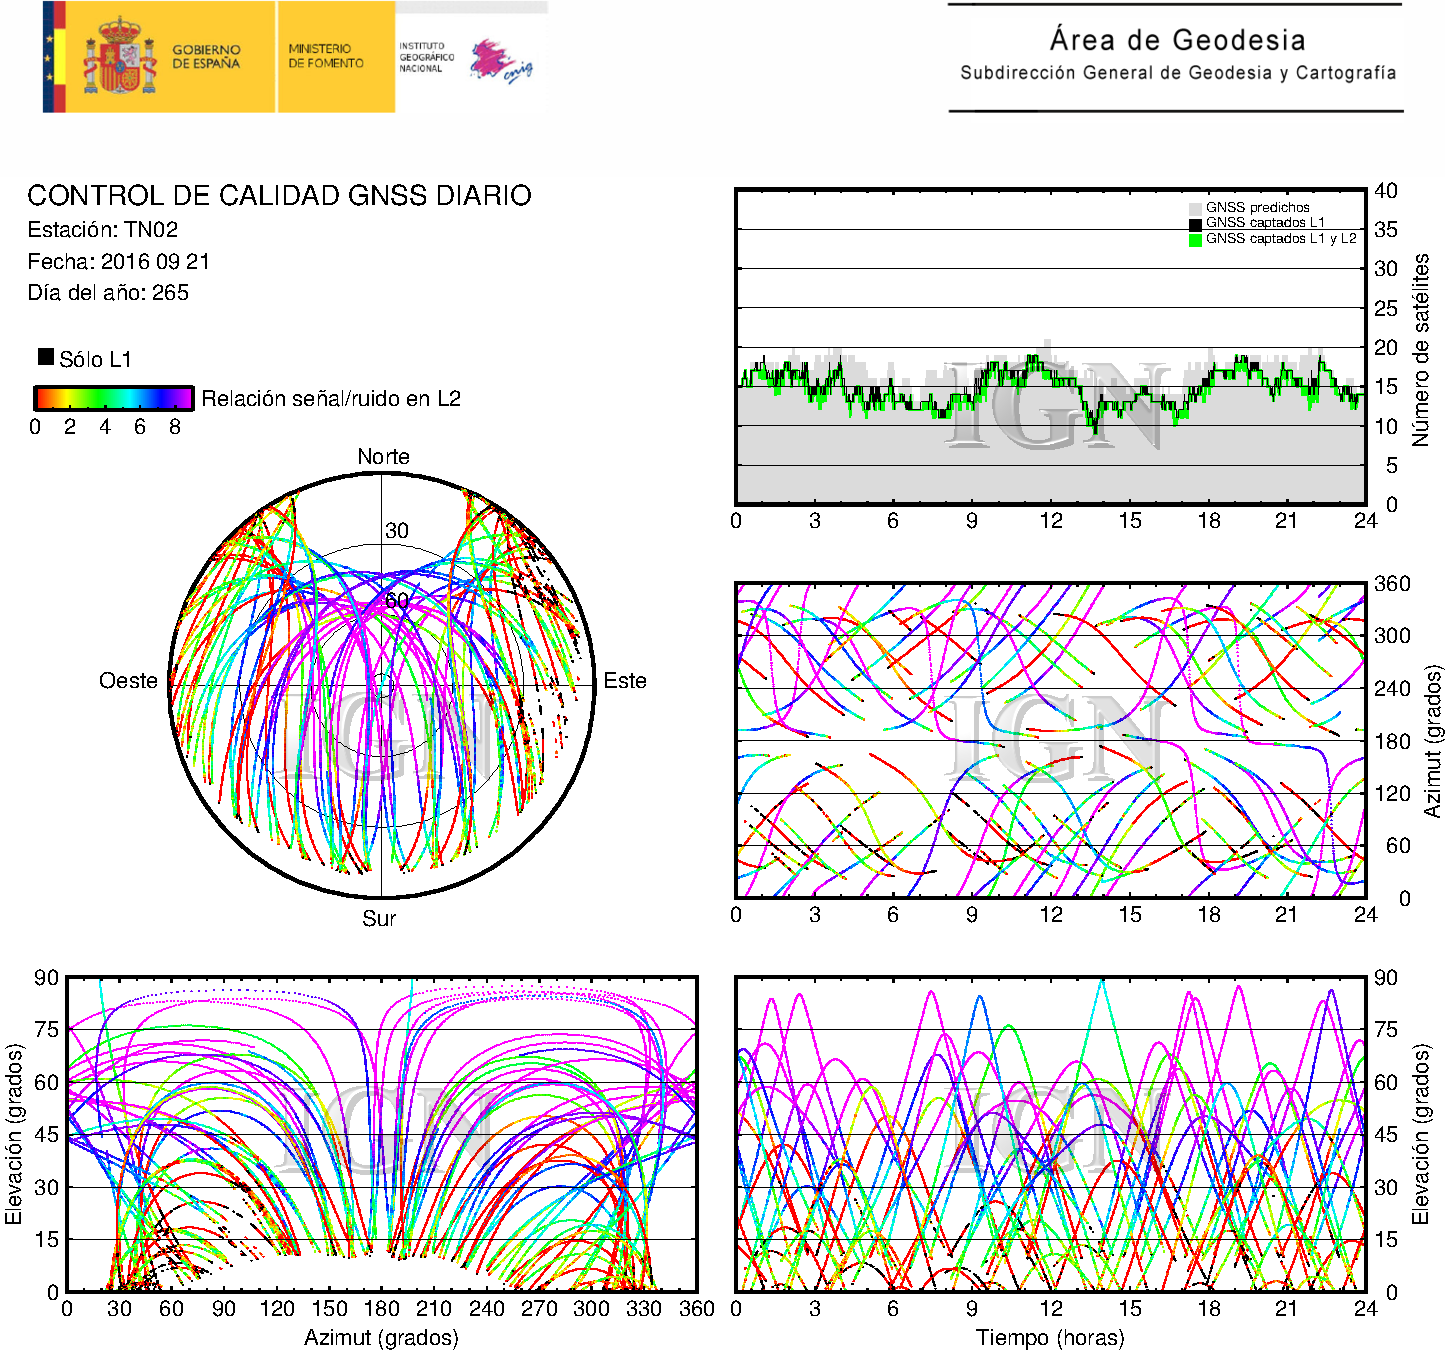This screenshot has height=1350, width=1445.
Task: Click the grey 'GNSS predichos' legend marker
Action: 1195,208
